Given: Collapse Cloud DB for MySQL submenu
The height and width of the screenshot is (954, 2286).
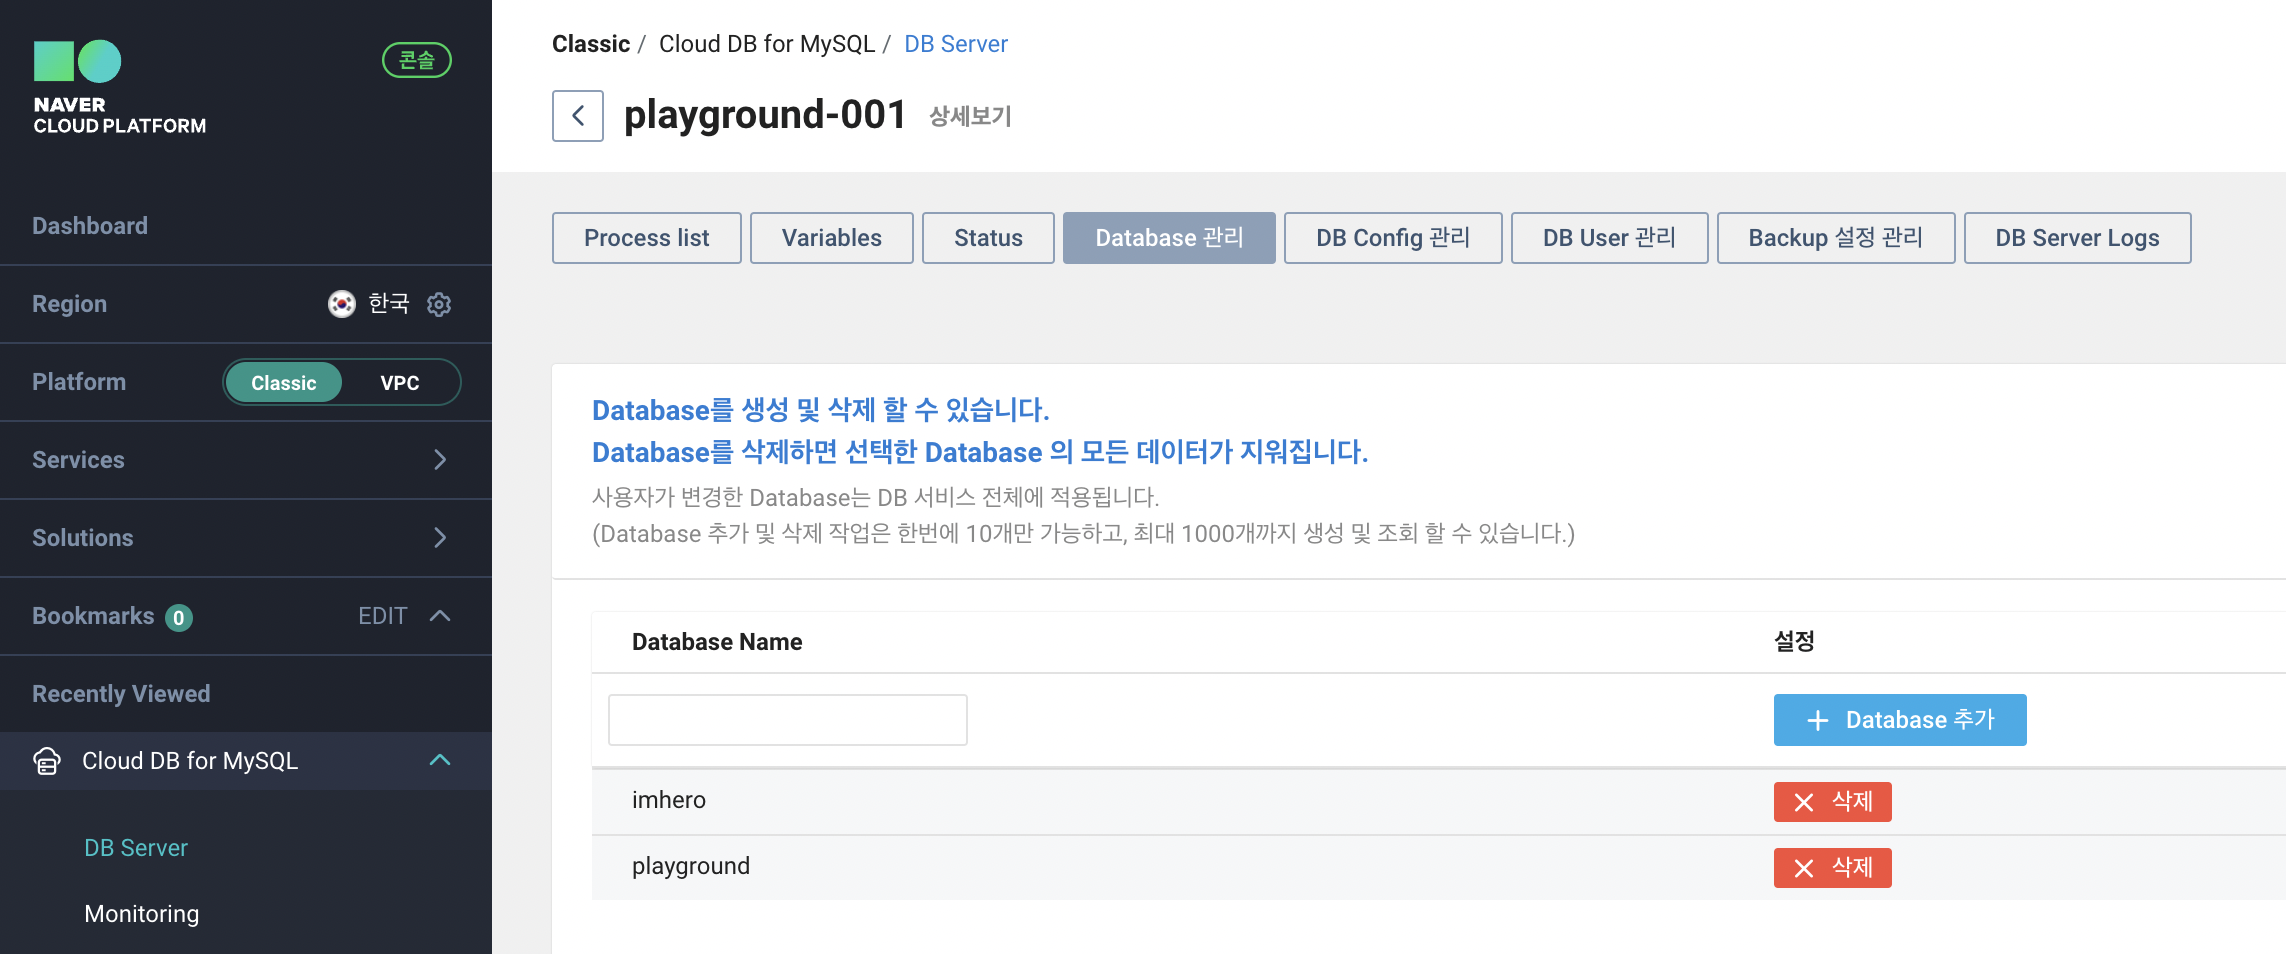Looking at the screenshot, I should tap(440, 761).
